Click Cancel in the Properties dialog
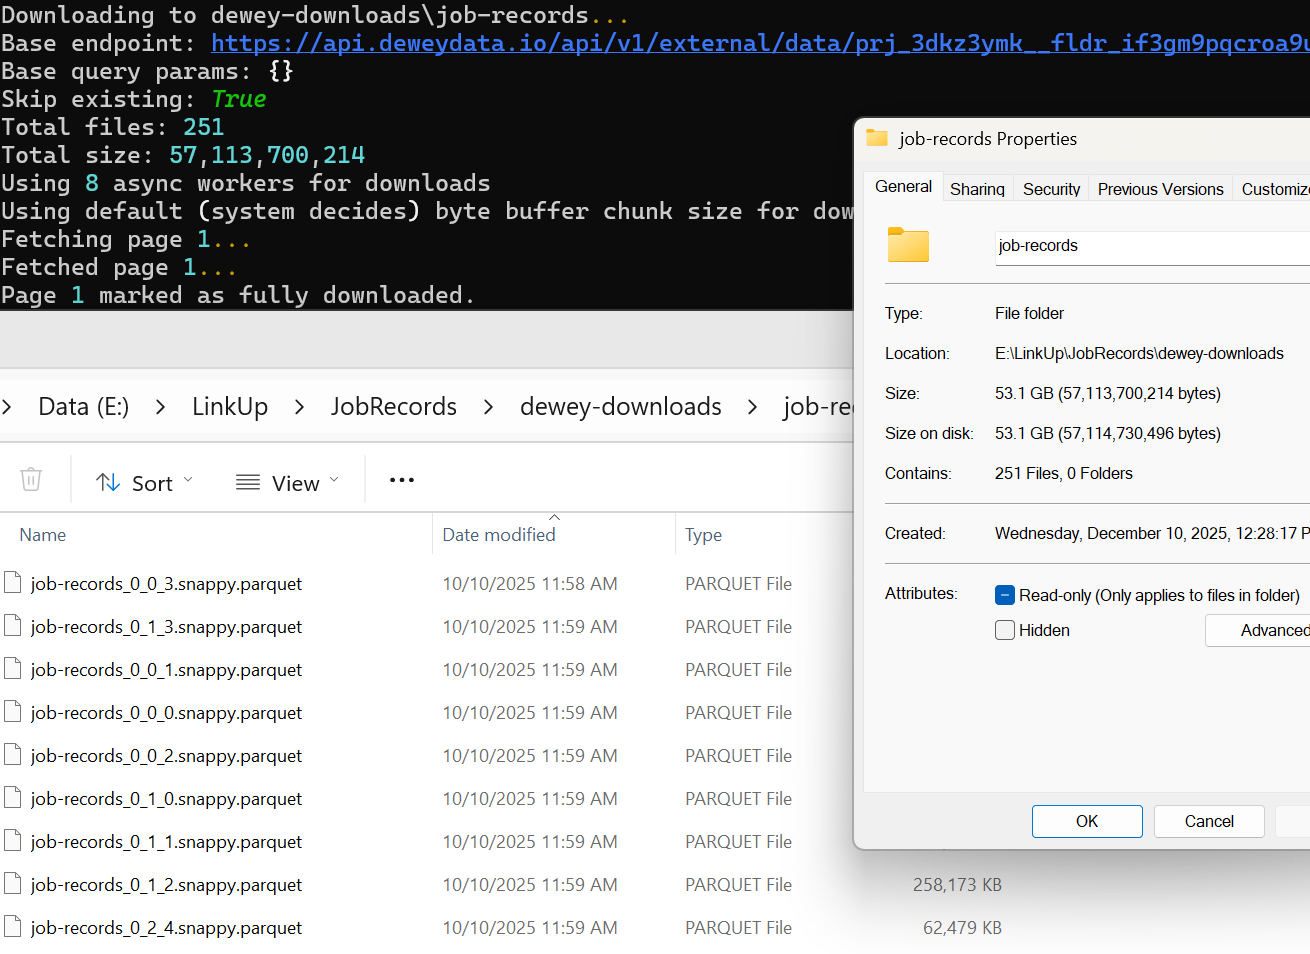Viewport: 1310px width, 954px height. pyautogui.click(x=1209, y=821)
